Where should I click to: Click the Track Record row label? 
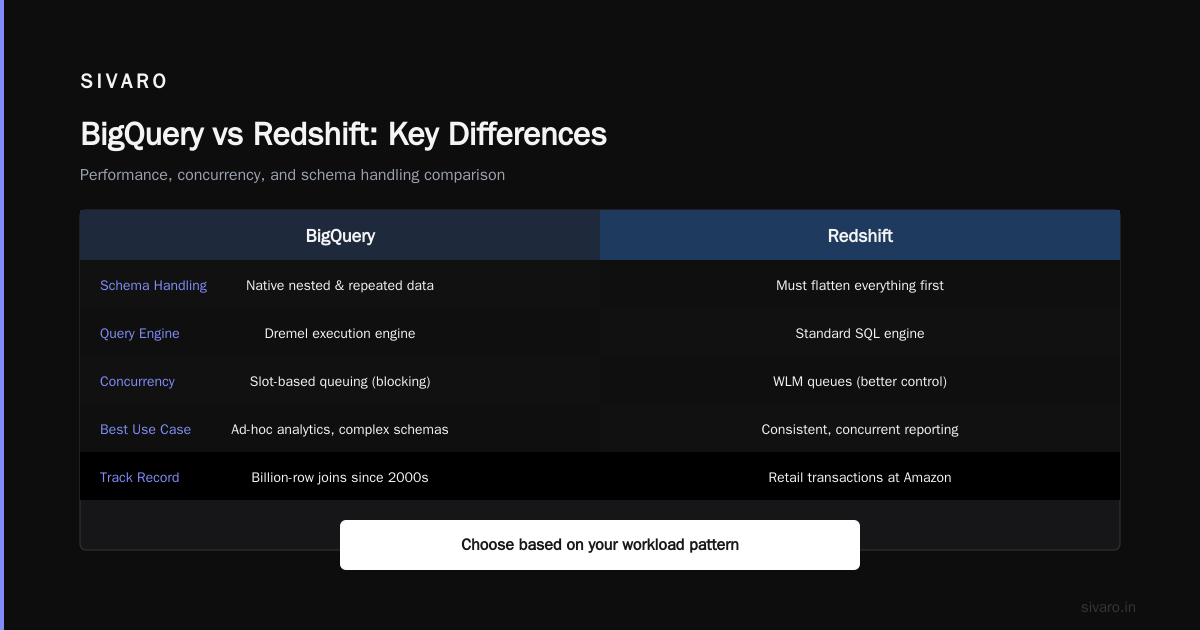click(140, 477)
